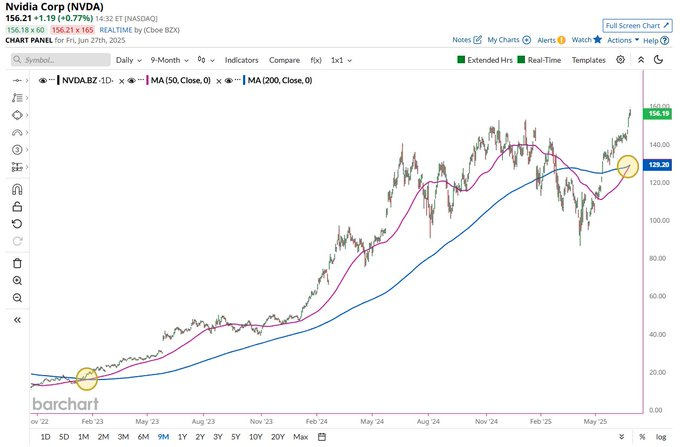Image resolution: width=680 pixels, height=447 pixels.
Task: Expand the annotation tool flyout arrow
Action: 27,98
